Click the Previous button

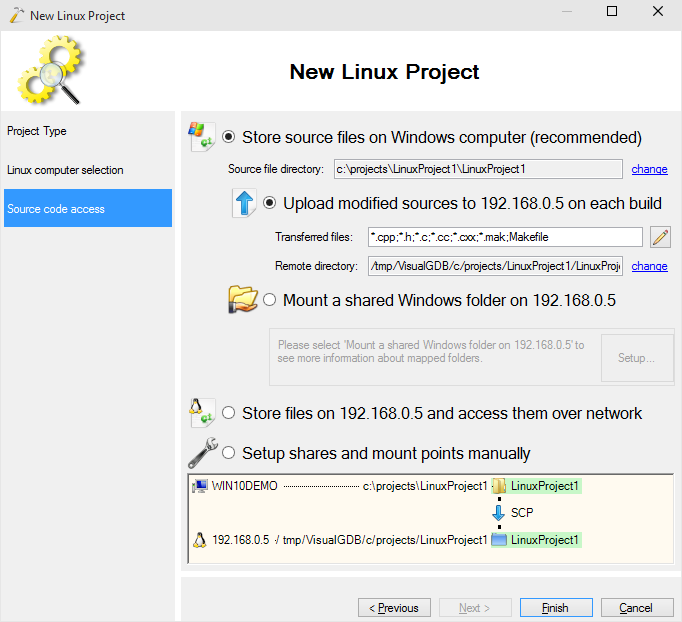(394, 608)
